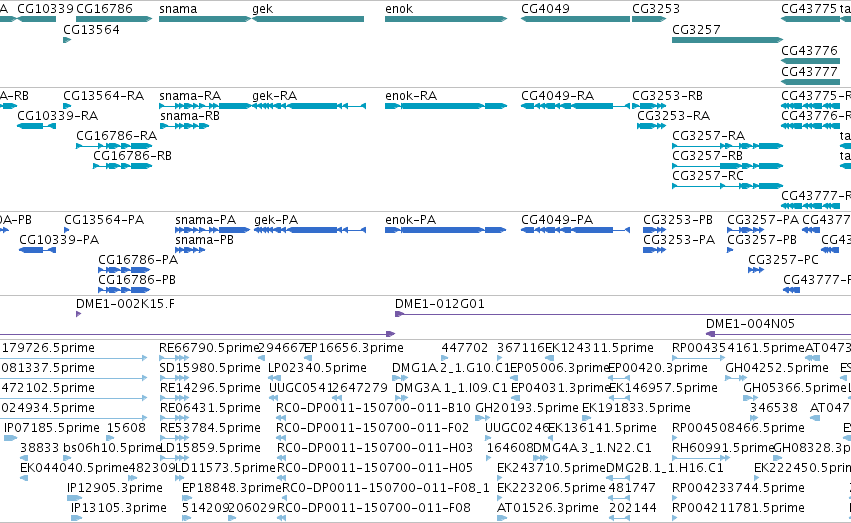Select the CG3257 gene bar

pos(727,40)
